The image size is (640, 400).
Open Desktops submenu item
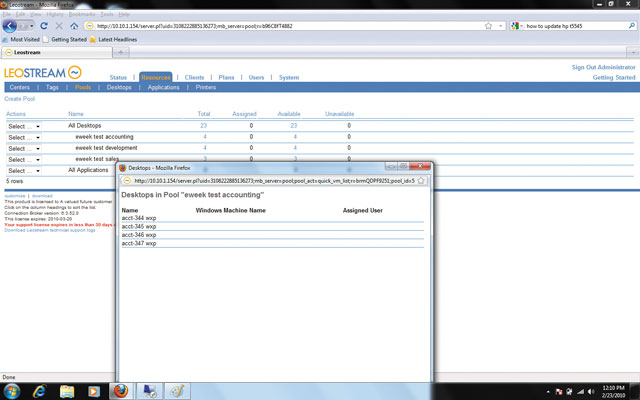(119, 87)
